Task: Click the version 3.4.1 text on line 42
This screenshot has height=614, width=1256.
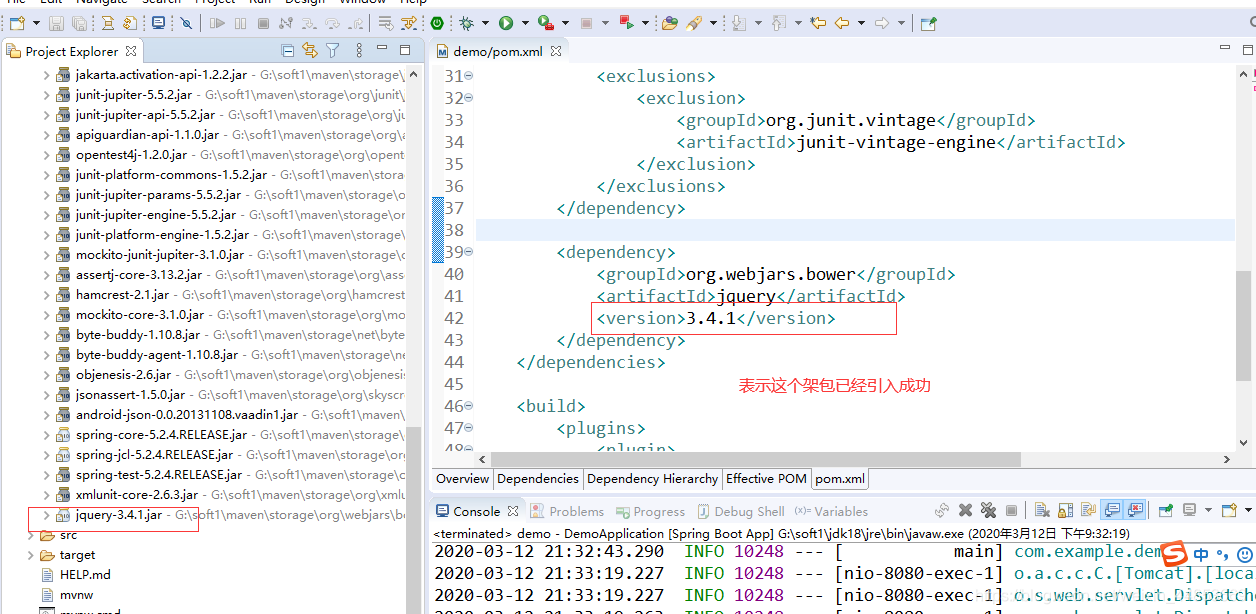Action: click(715, 318)
